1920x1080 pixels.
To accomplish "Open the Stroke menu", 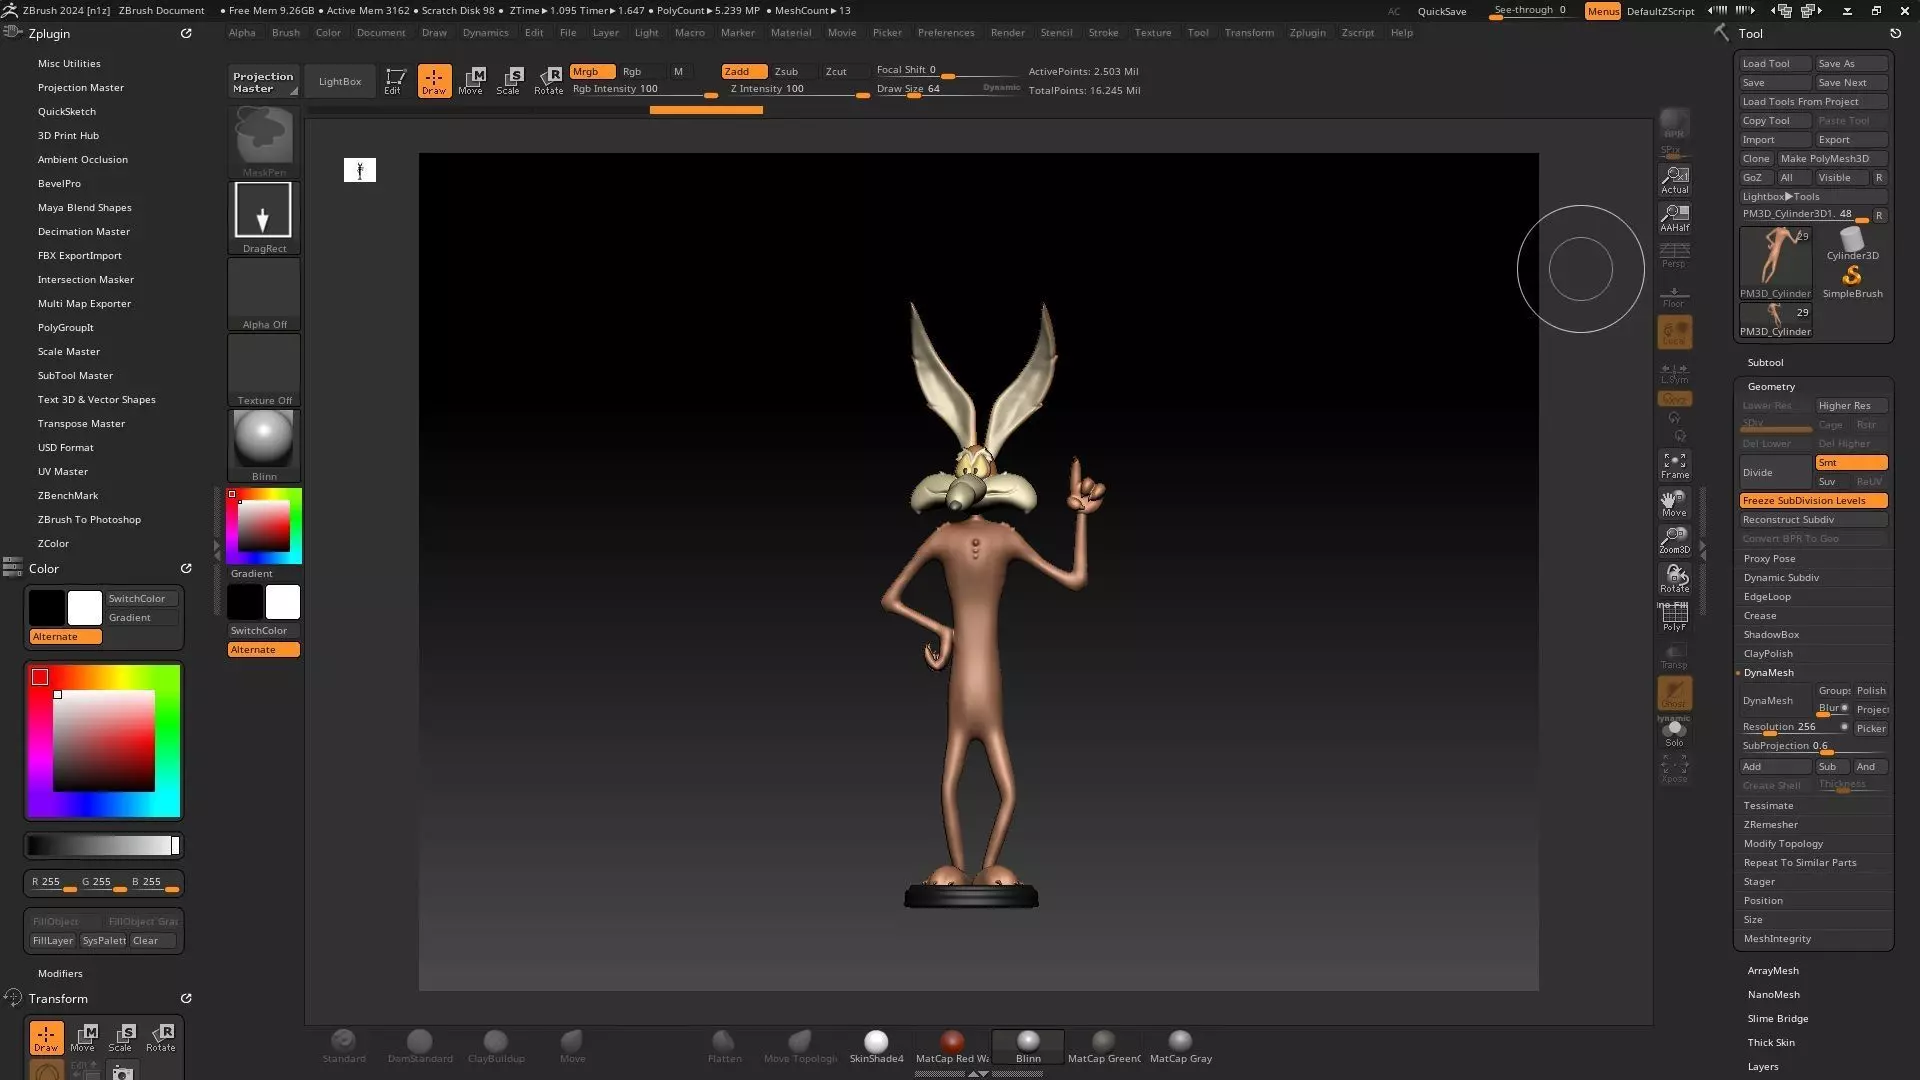I will coord(1103,32).
